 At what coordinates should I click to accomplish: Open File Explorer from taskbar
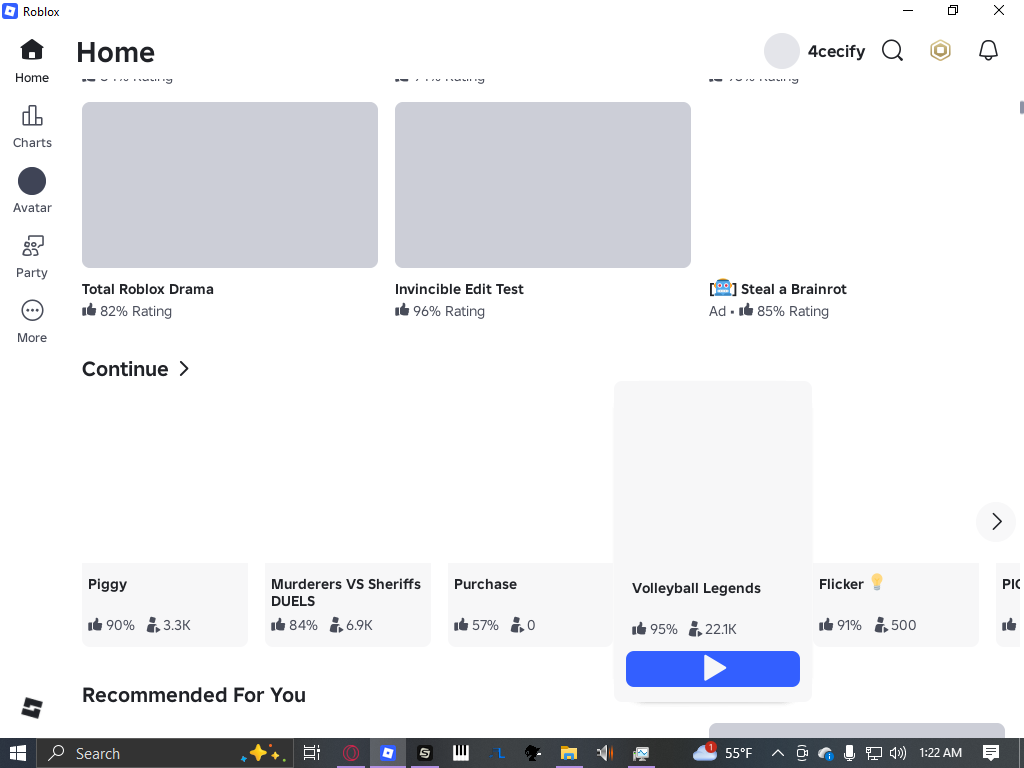tap(568, 753)
